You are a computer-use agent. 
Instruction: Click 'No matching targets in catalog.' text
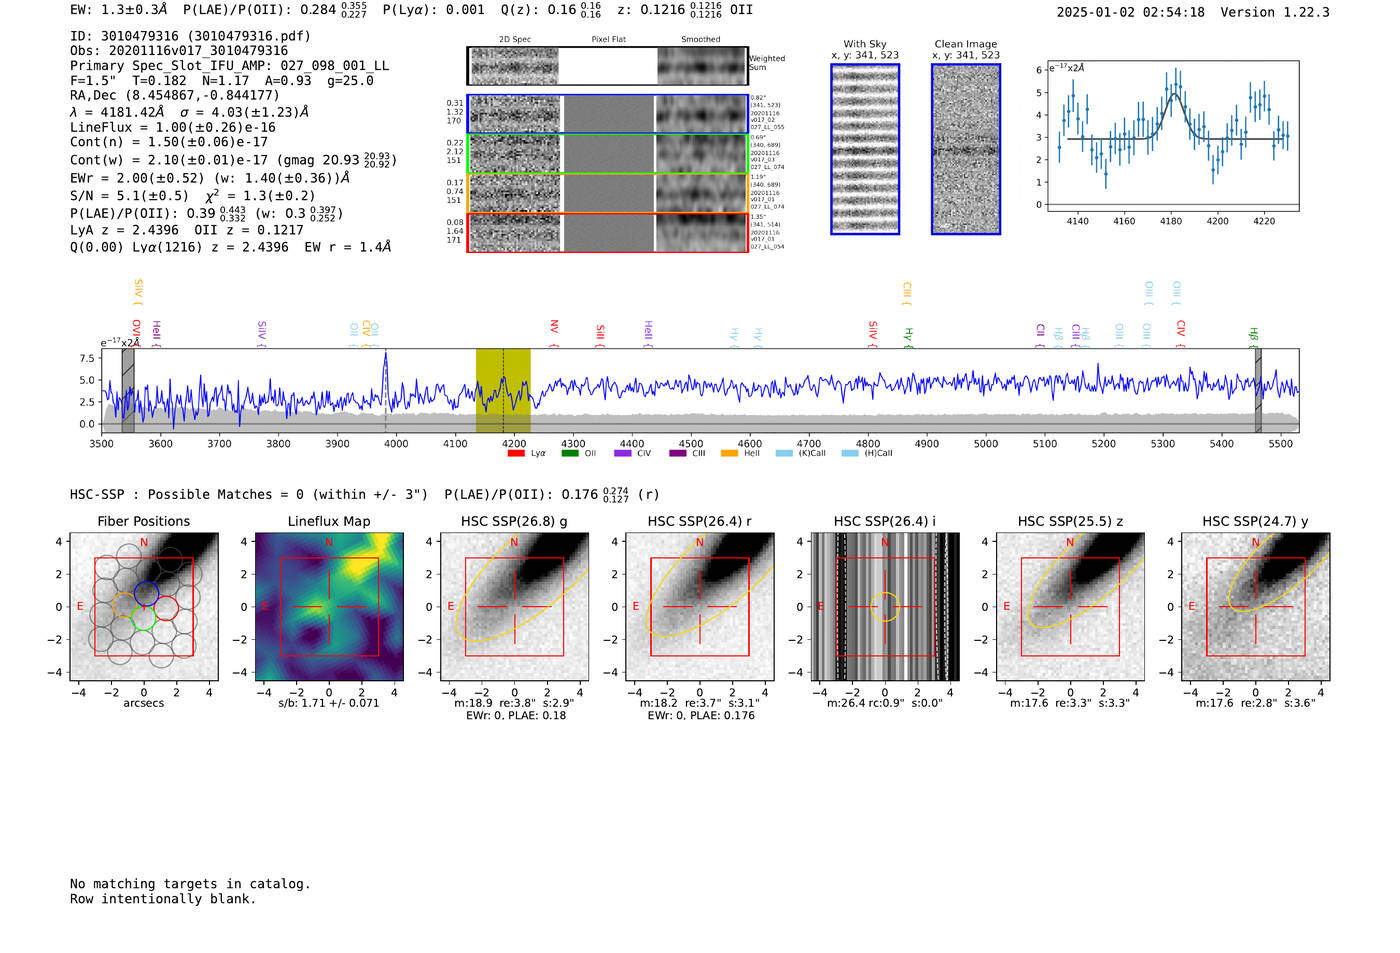point(190,884)
